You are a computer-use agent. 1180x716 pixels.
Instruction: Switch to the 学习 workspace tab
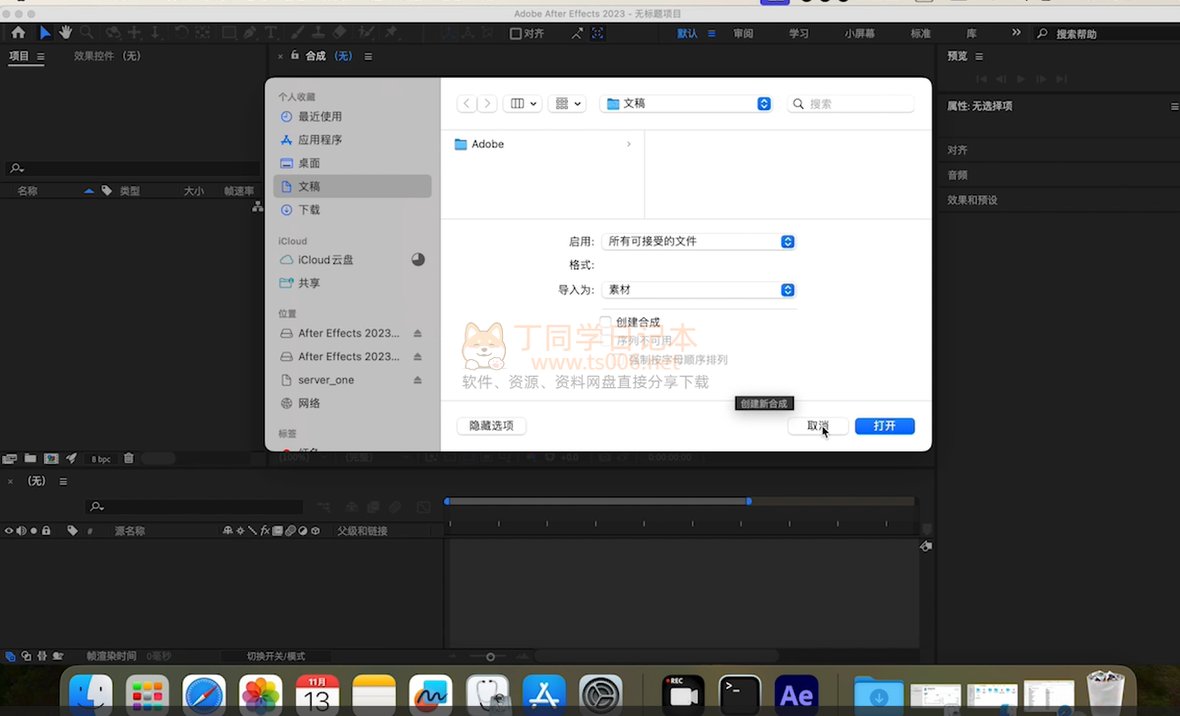(798, 33)
